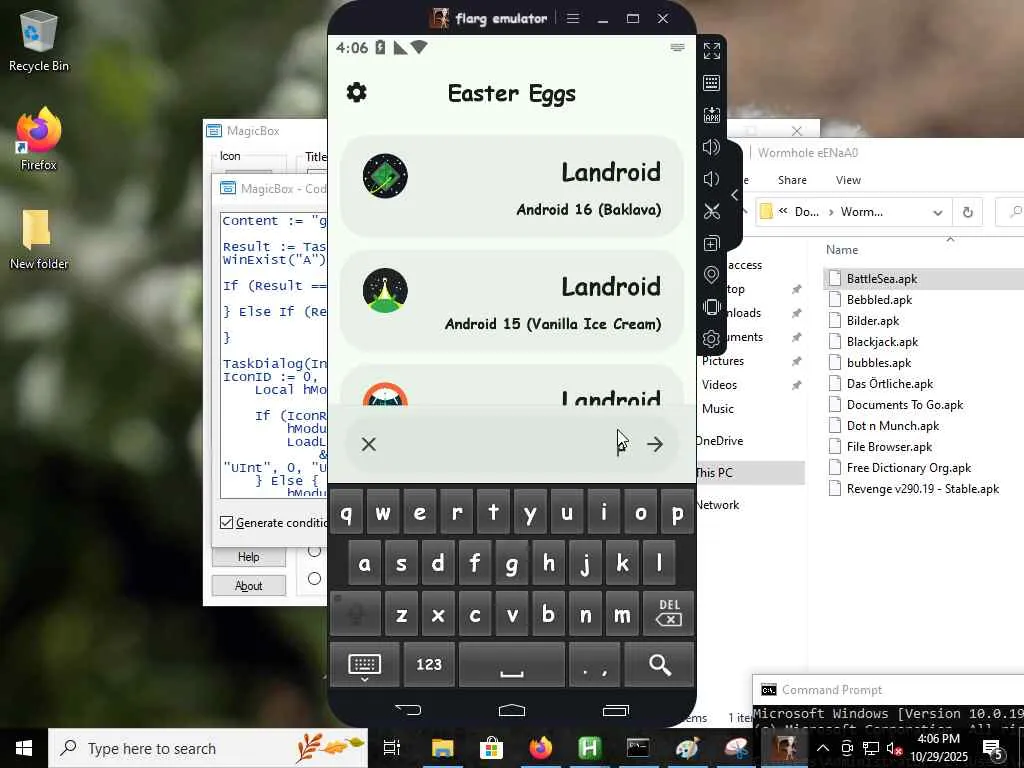1024x768 pixels.
Task: Open emulator settings gear in sidebar
Action: click(x=712, y=339)
